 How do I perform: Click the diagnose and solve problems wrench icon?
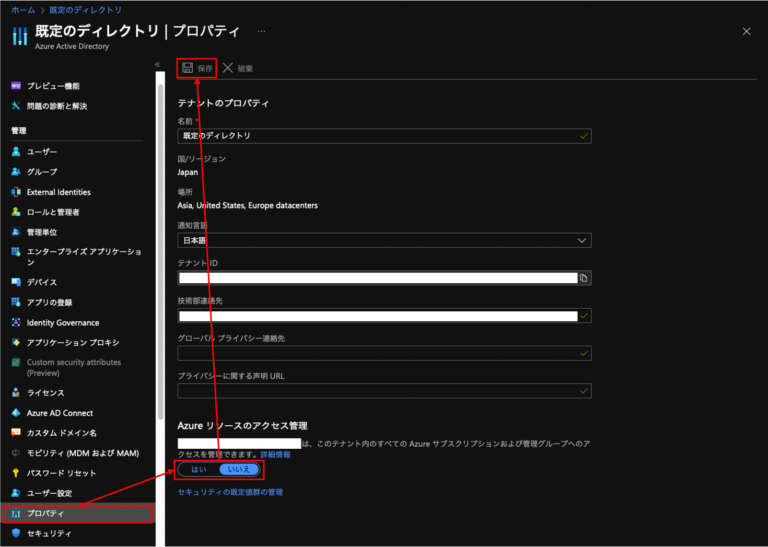click(16, 106)
